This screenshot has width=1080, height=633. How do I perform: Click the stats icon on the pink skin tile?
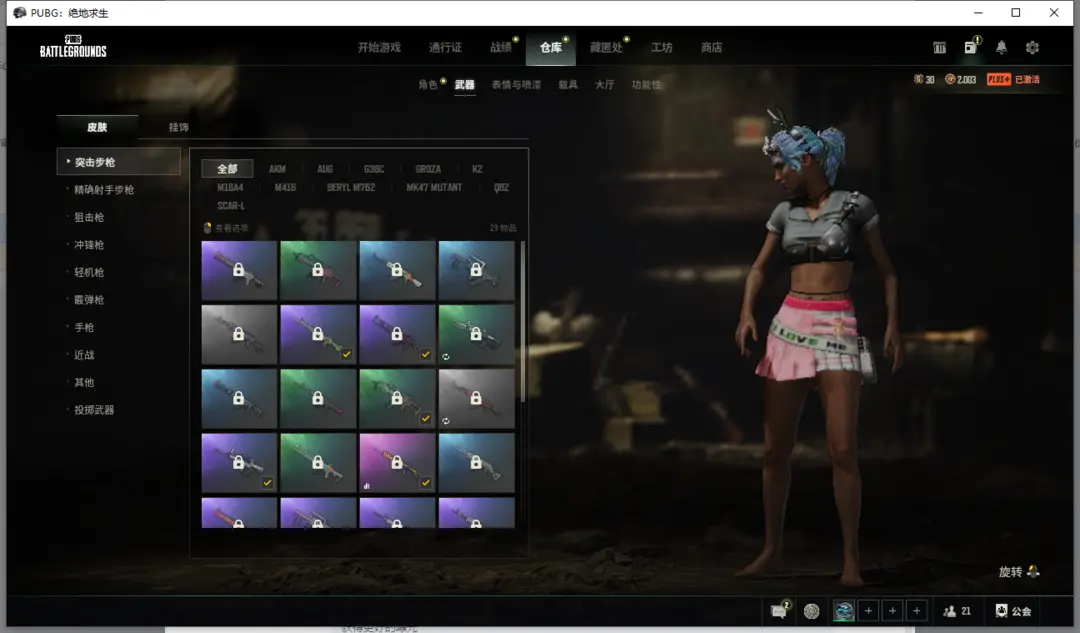[x=366, y=486]
